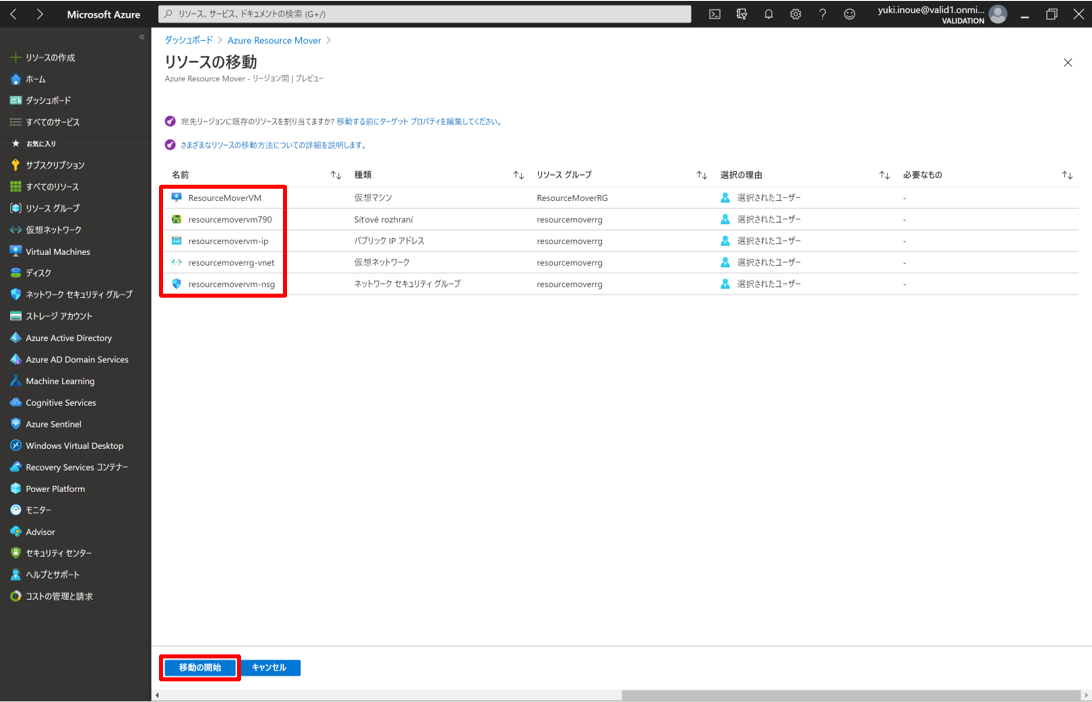This screenshot has width=1092, height=702.
Task: Open the account avatar menu
Action: coord(998,14)
